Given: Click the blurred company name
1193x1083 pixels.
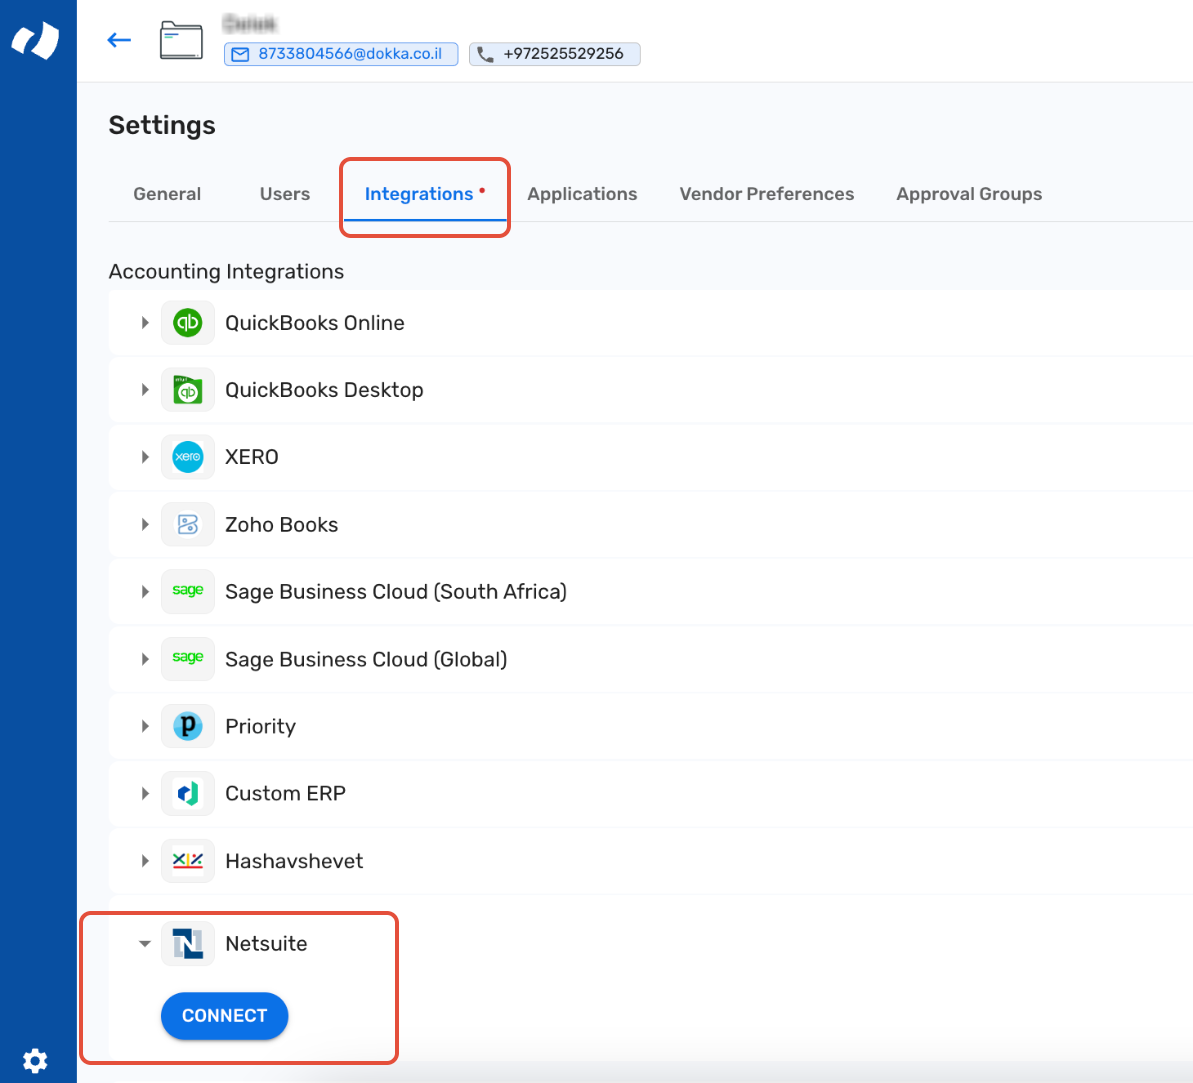Looking at the screenshot, I should coord(250,24).
